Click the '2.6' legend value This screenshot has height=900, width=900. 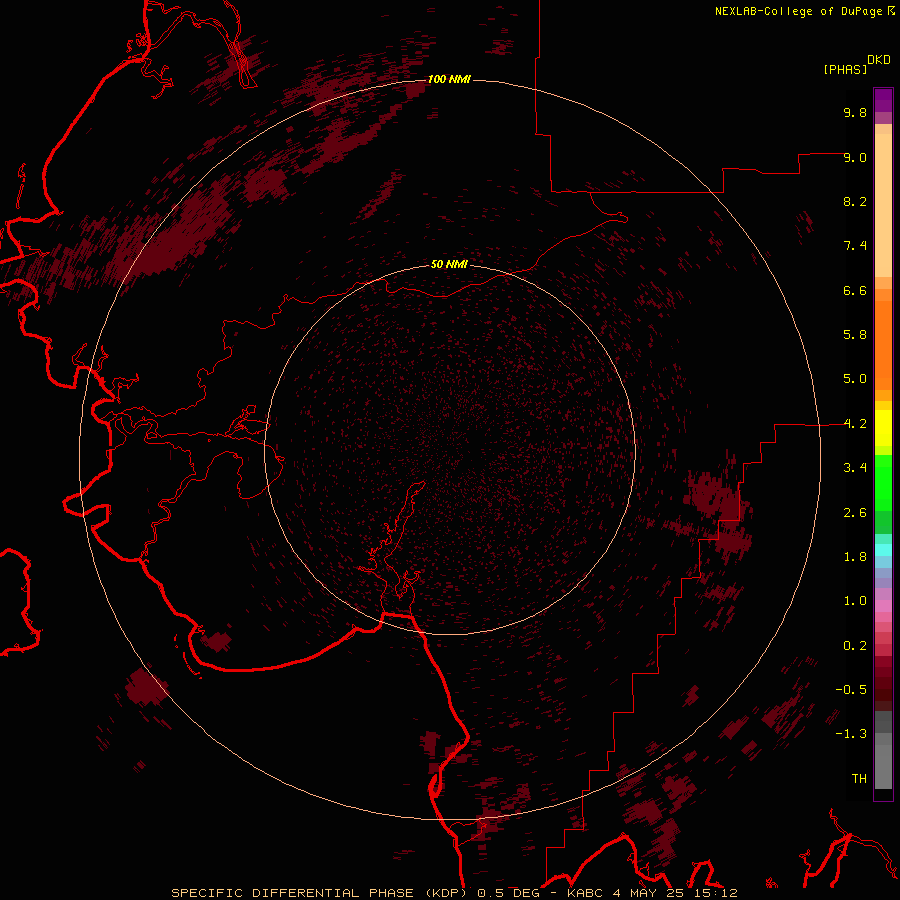pos(855,513)
